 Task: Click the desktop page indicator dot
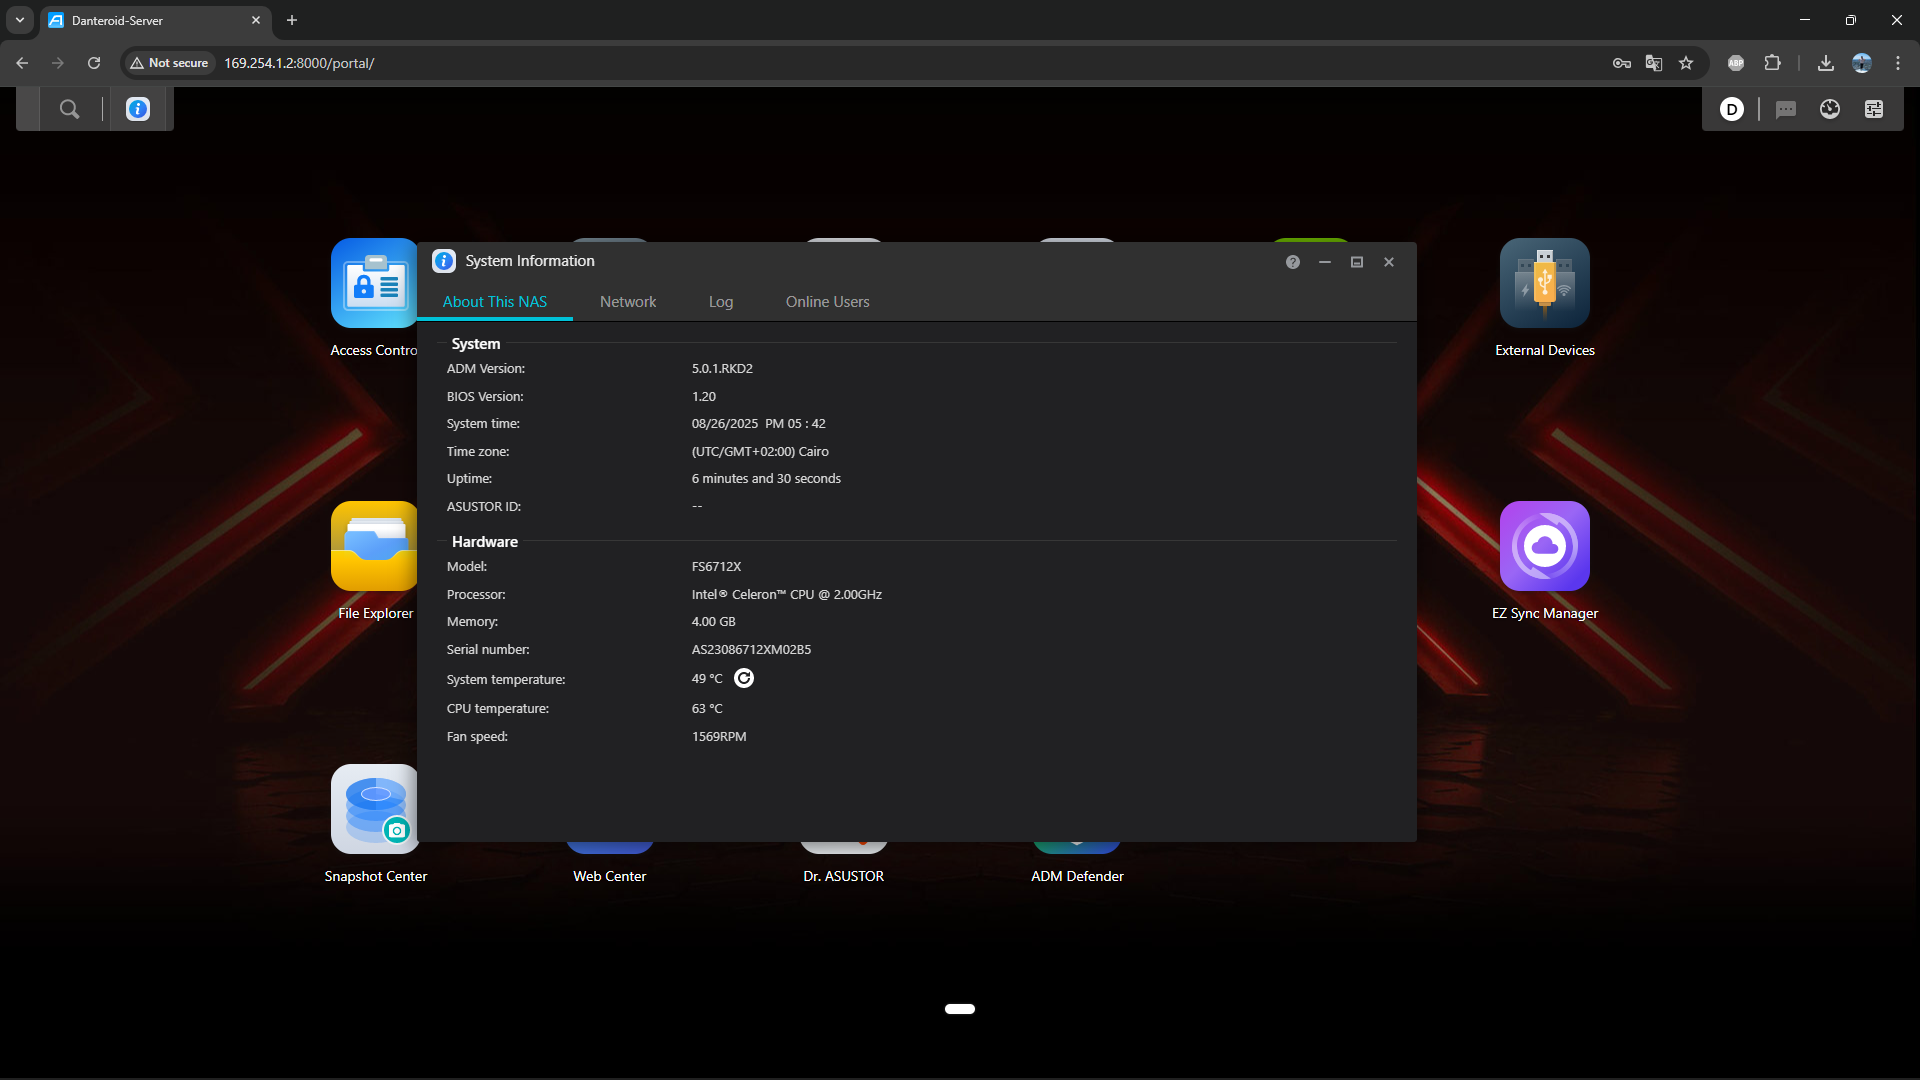960,1009
